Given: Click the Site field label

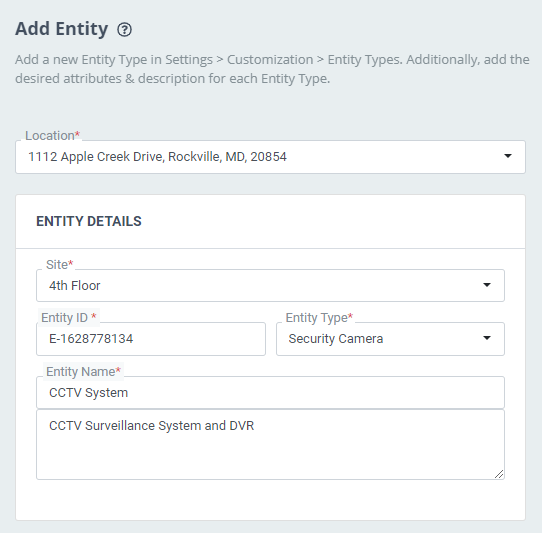Looking at the screenshot, I should coord(59,264).
